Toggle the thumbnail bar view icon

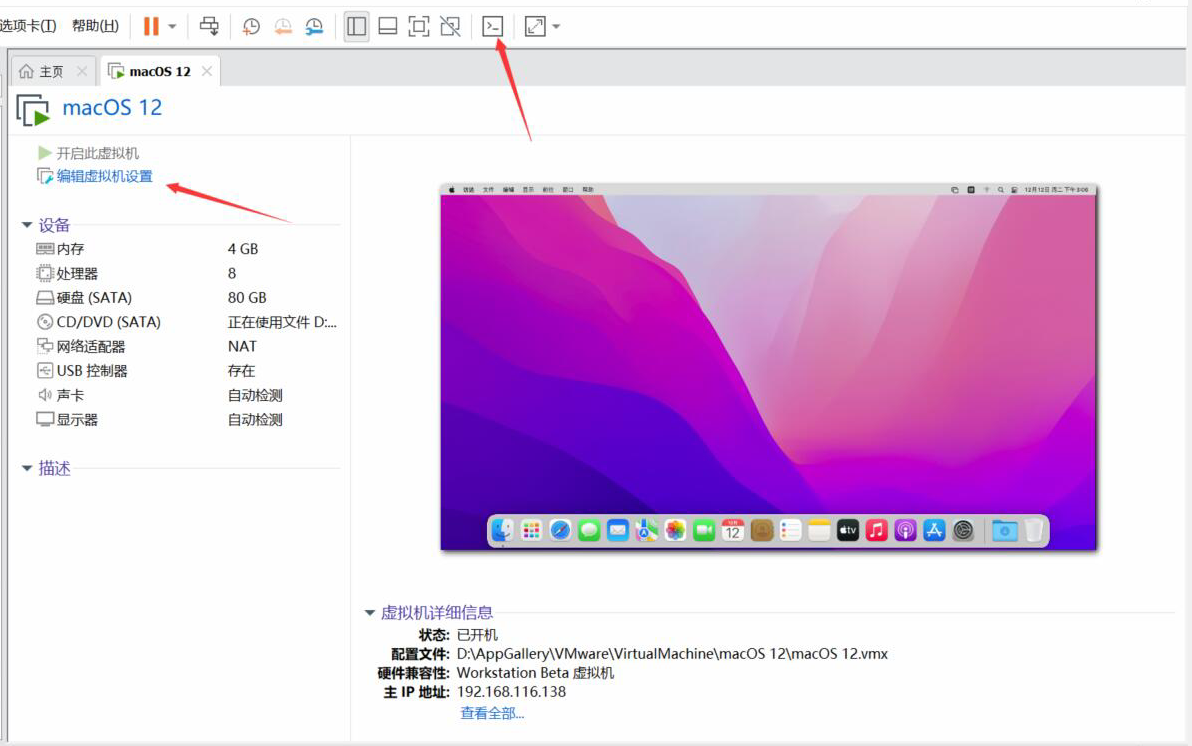pos(388,27)
